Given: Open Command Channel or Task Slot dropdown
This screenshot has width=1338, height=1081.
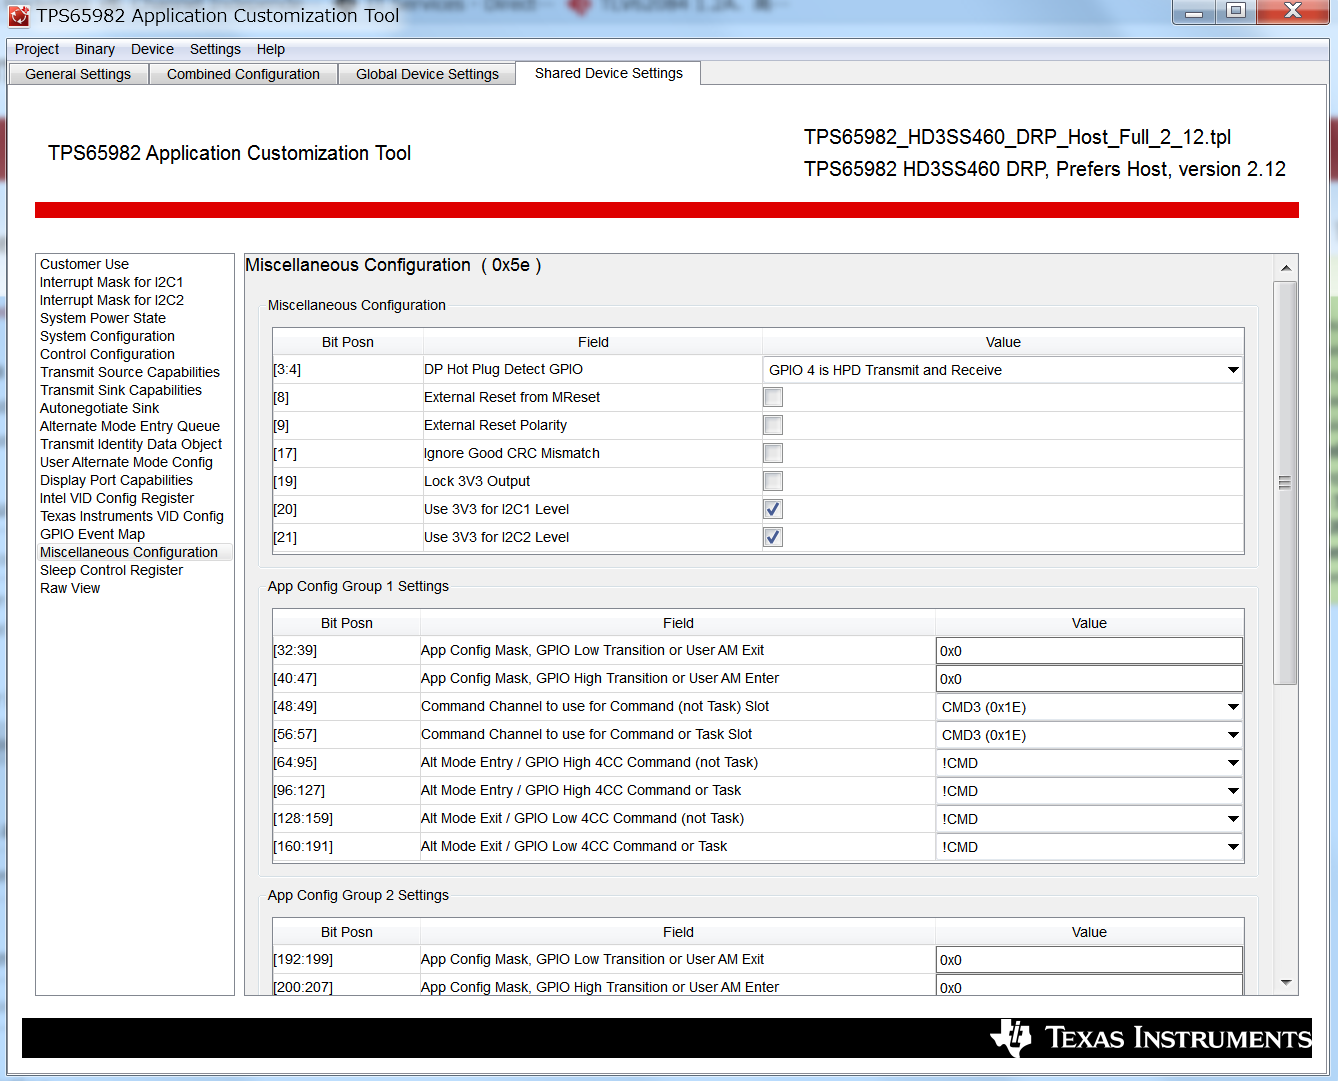Looking at the screenshot, I should pos(1089,735).
